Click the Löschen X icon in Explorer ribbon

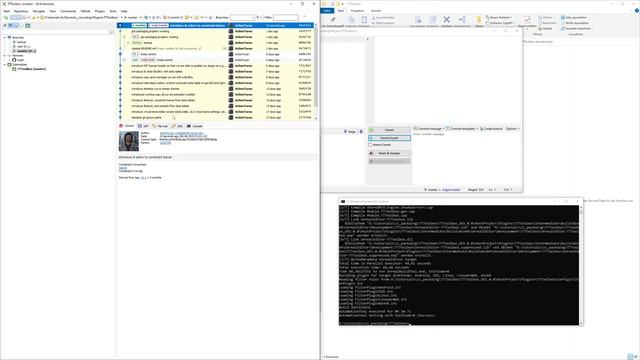(x=447, y=19)
